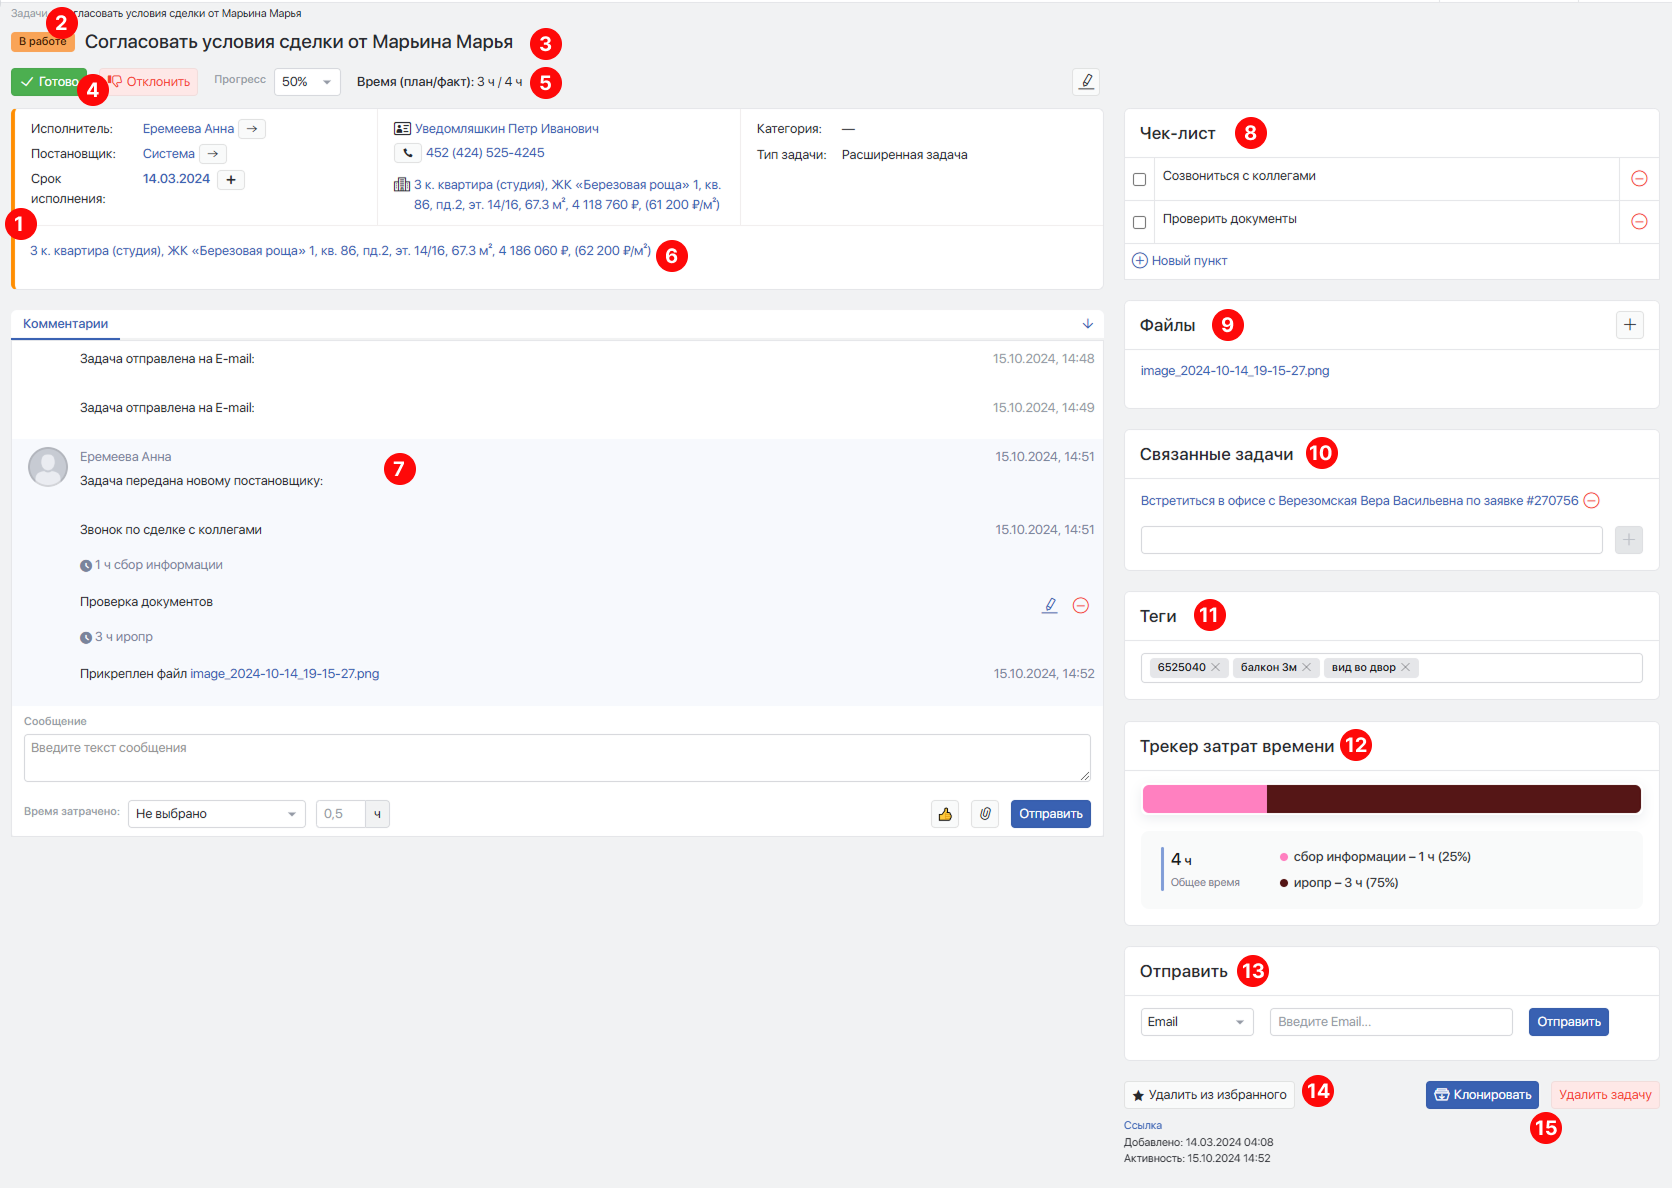Click the arrow icon next to Еремеева Анна
The width and height of the screenshot is (1672, 1188).
tap(252, 129)
